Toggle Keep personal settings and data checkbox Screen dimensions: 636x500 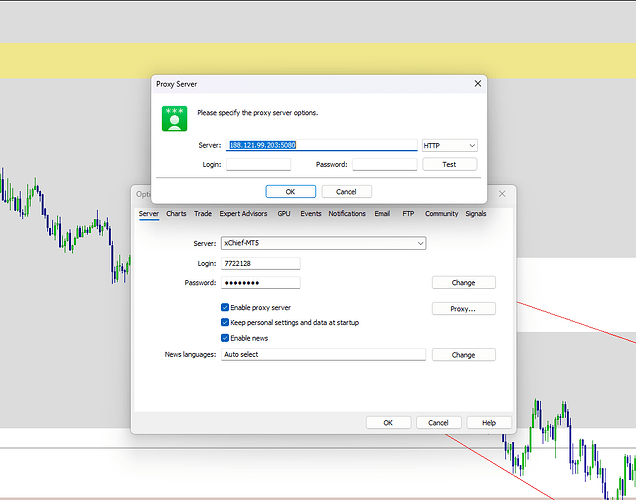click(x=225, y=322)
